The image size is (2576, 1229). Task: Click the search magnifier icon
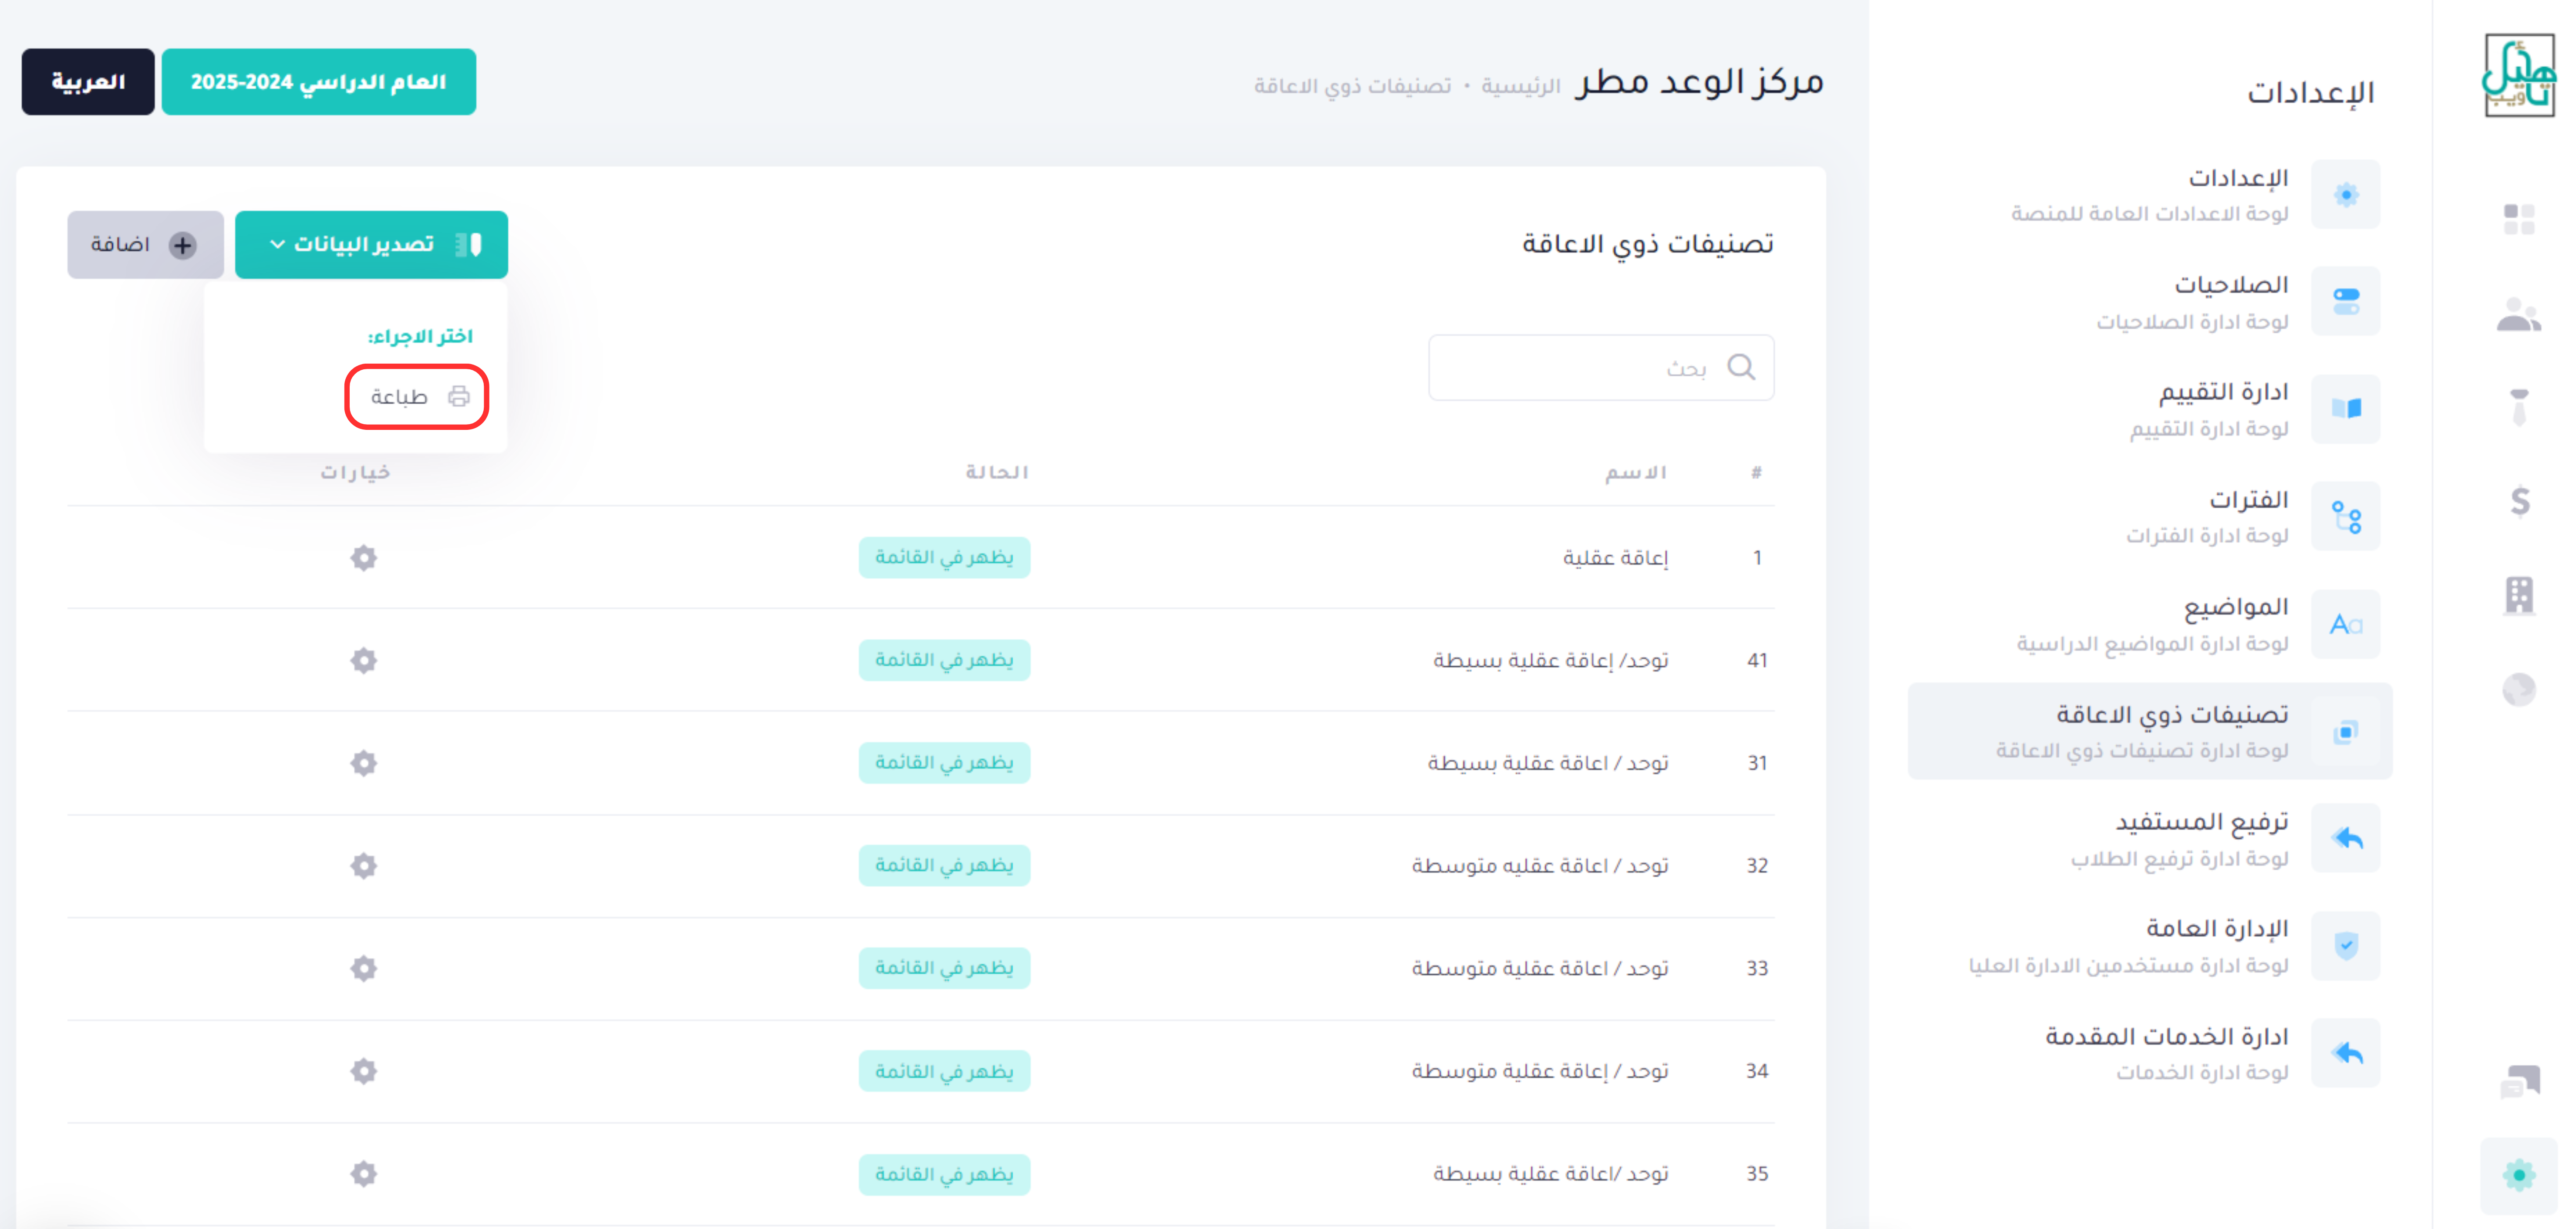pos(1741,367)
